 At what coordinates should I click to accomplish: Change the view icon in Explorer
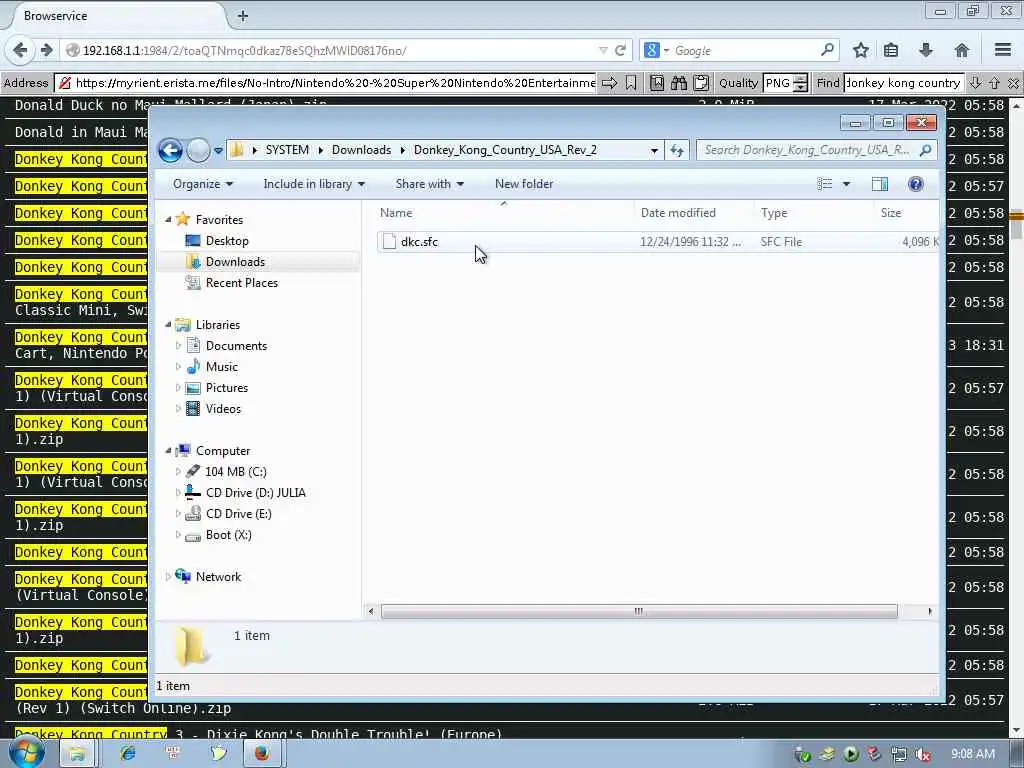pos(825,184)
